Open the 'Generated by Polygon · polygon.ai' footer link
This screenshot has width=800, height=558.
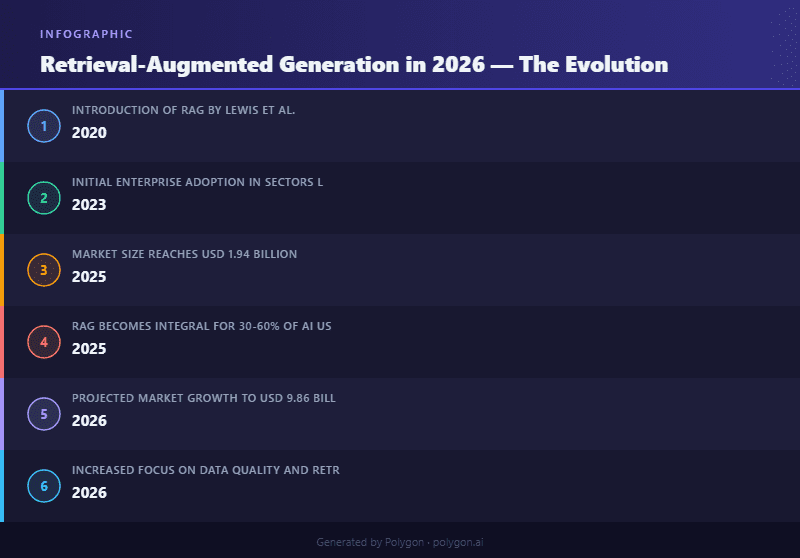point(399,542)
